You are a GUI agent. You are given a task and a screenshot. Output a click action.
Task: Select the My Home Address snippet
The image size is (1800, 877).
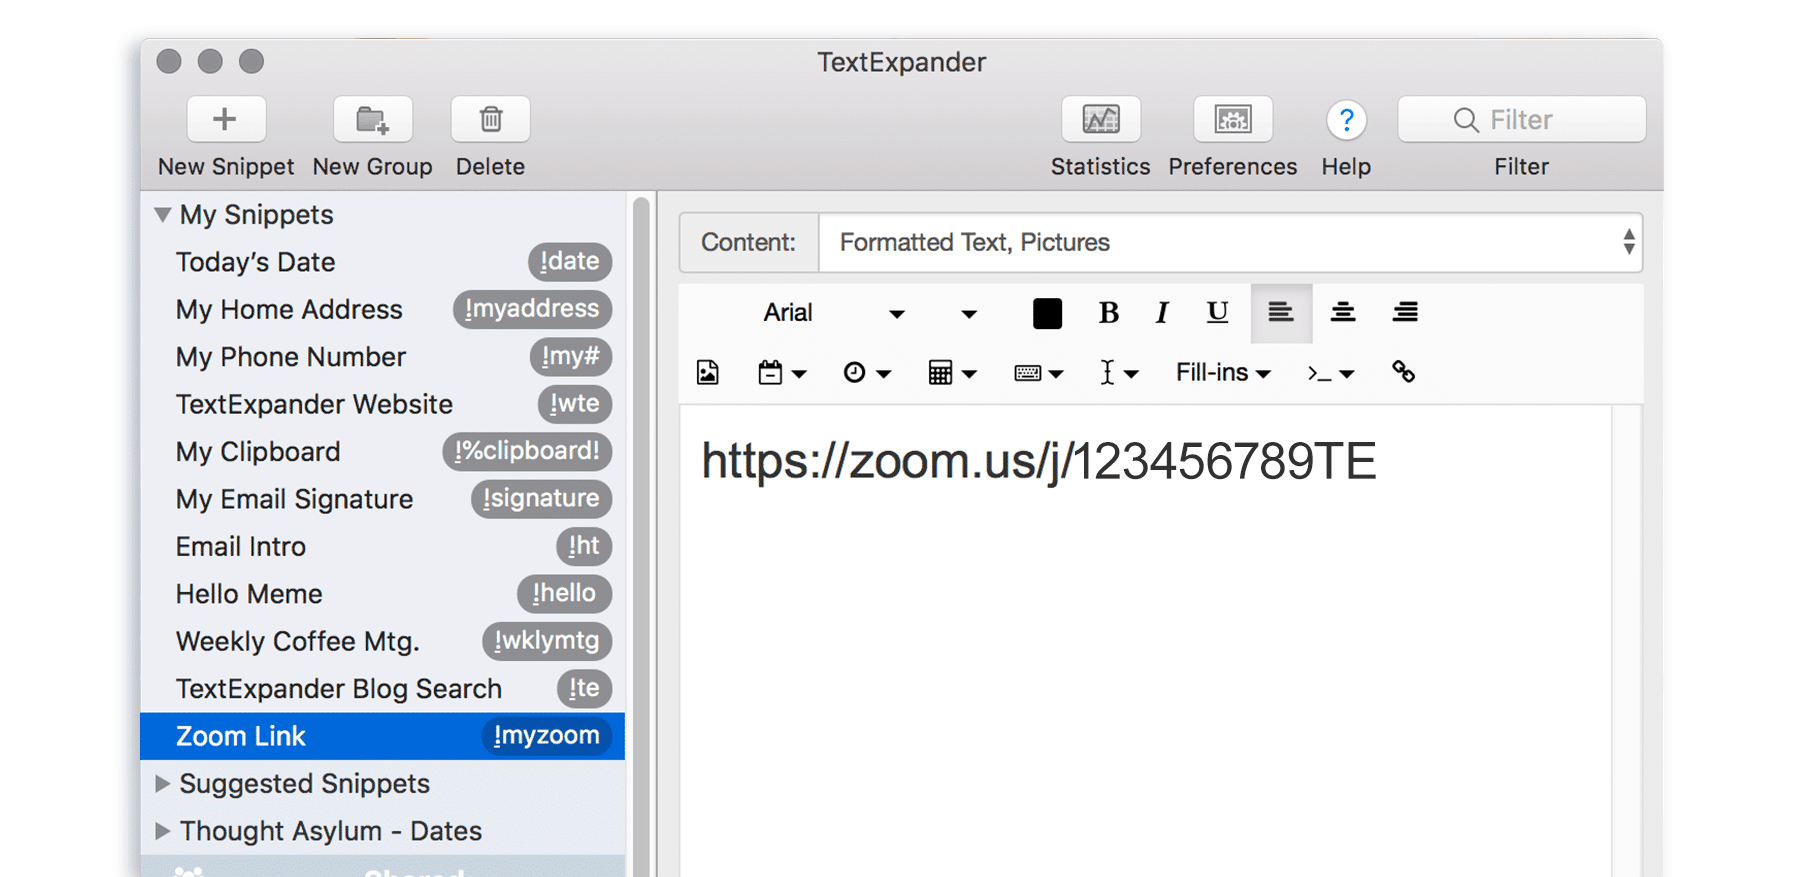(x=382, y=309)
